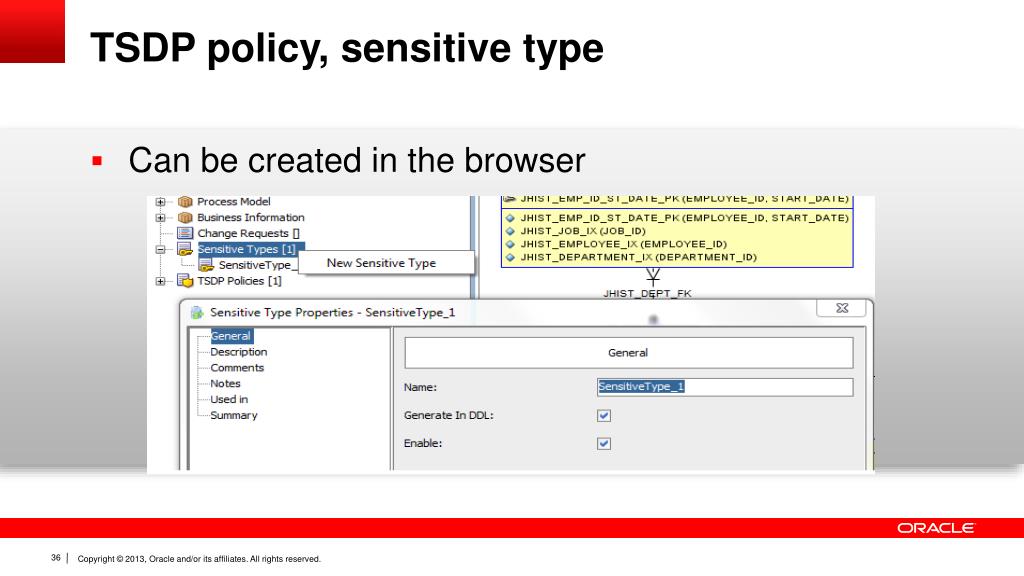Screen dimensions: 1024x576
Task: Click the JHIST_DEPT_FK relationship label
Action: point(647,294)
